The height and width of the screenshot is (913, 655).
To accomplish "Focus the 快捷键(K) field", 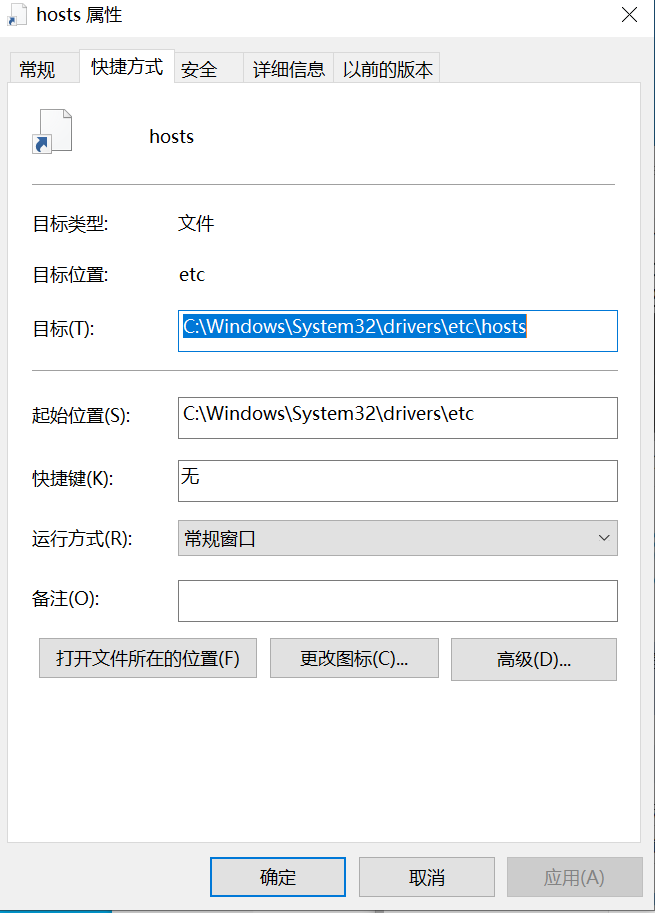I will point(398,481).
